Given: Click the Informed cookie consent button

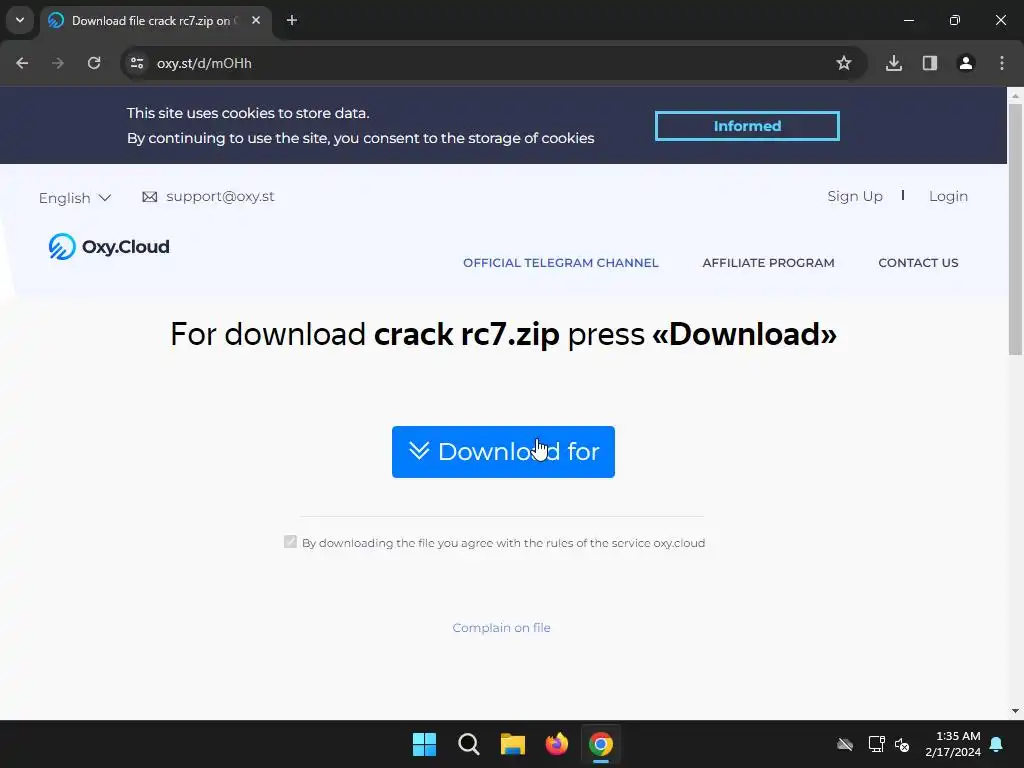Looking at the screenshot, I should pos(747,126).
